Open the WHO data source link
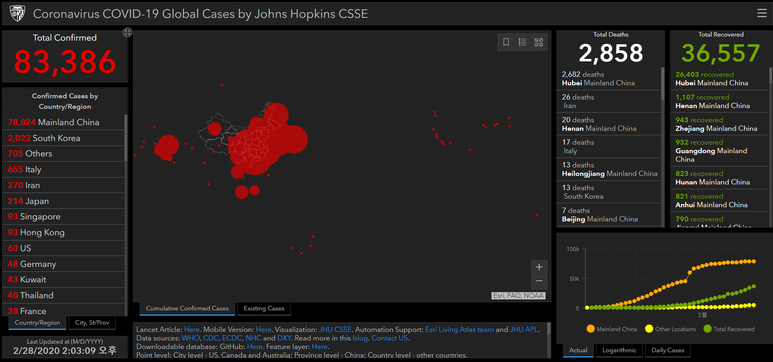Viewport: 773px width, 362px height. [190, 338]
